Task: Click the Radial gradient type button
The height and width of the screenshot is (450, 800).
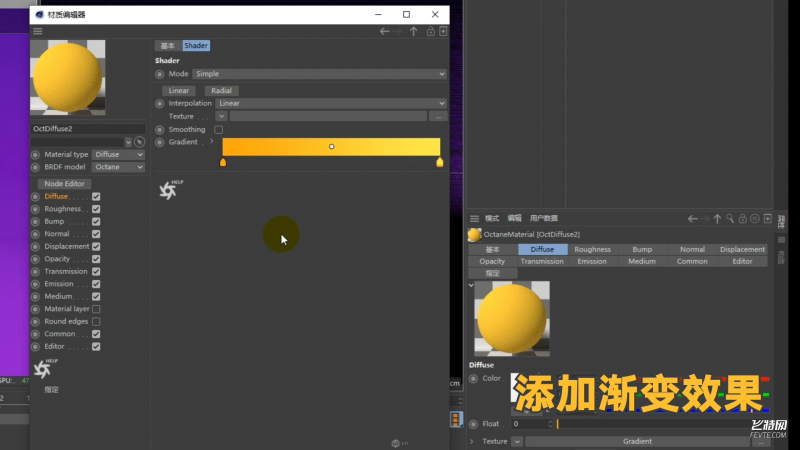Action: [221, 91]
